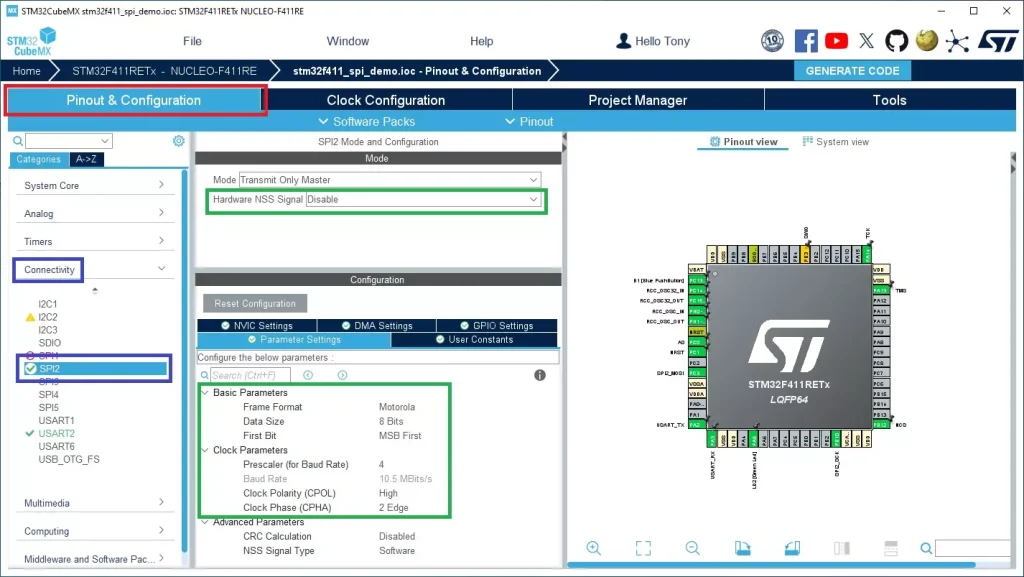Open the GPIO Settings tab
Image resolution: width=1024 pixels, height=577 pixels.
496,325
